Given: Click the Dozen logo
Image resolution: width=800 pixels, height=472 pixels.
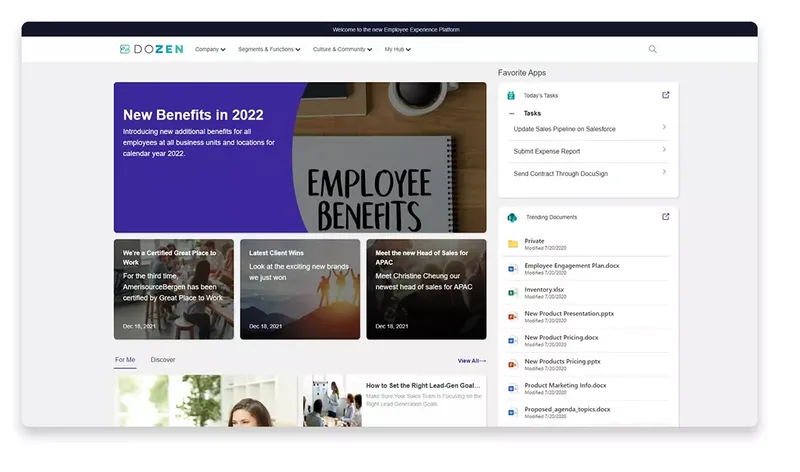Looking at the screenshot, I should pos(151,49).
